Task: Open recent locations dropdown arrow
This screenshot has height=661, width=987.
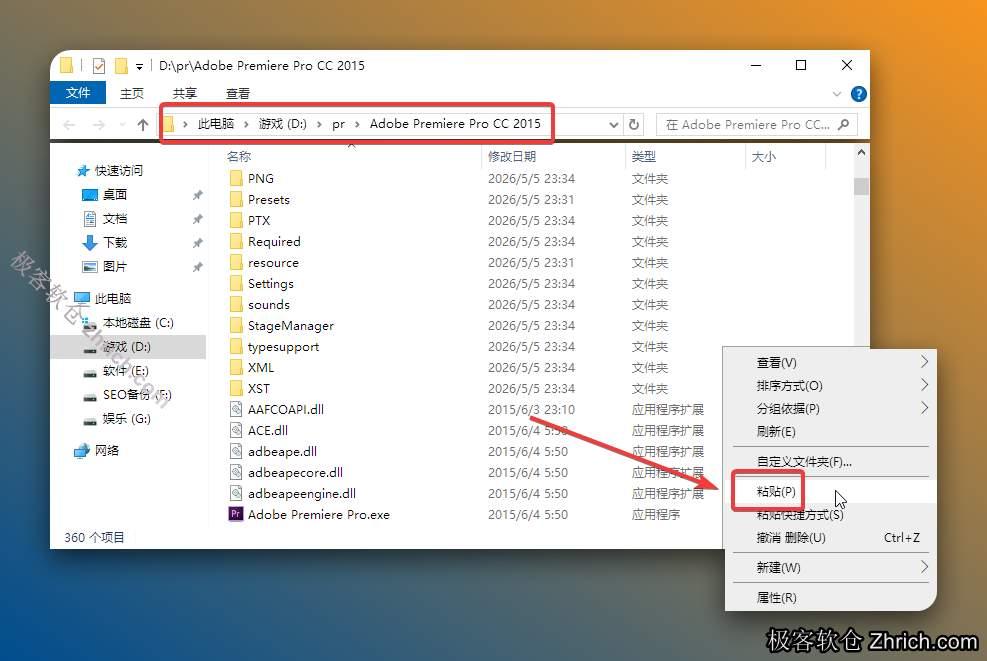Action: pyautogui.click(x=121, y=125)
